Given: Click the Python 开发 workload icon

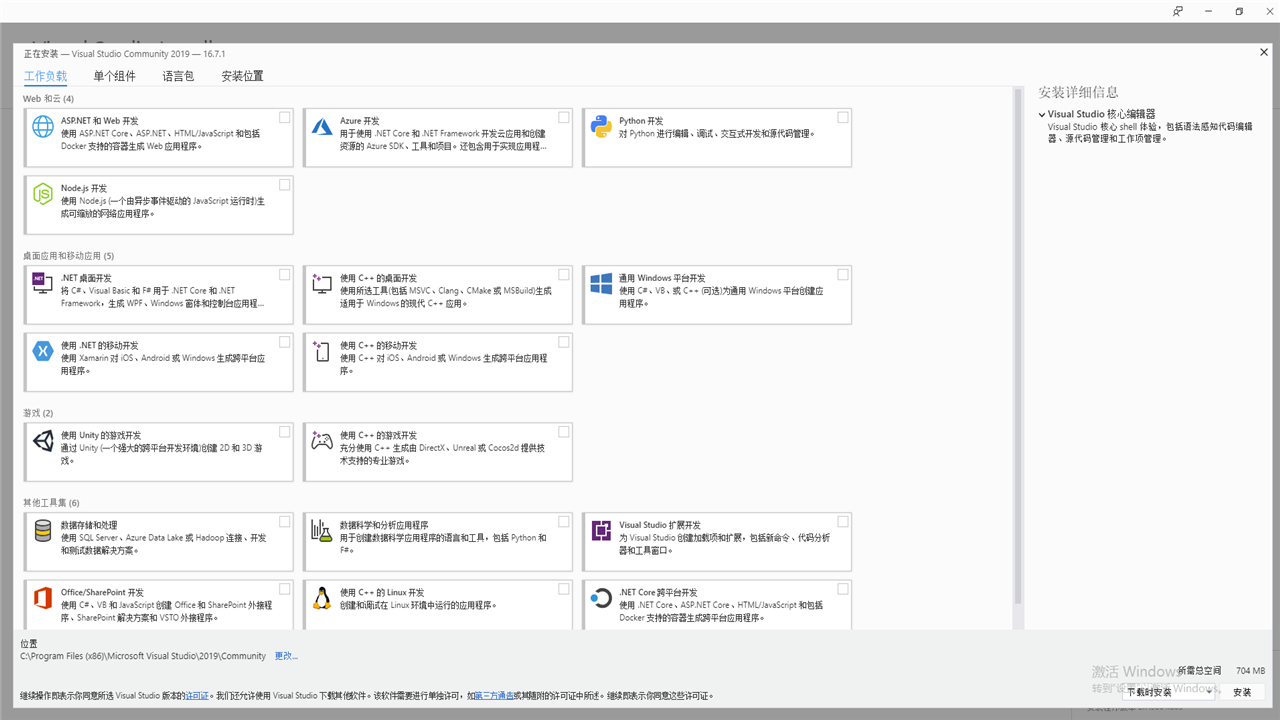Looking at the screenshot, I should [601, 127].
